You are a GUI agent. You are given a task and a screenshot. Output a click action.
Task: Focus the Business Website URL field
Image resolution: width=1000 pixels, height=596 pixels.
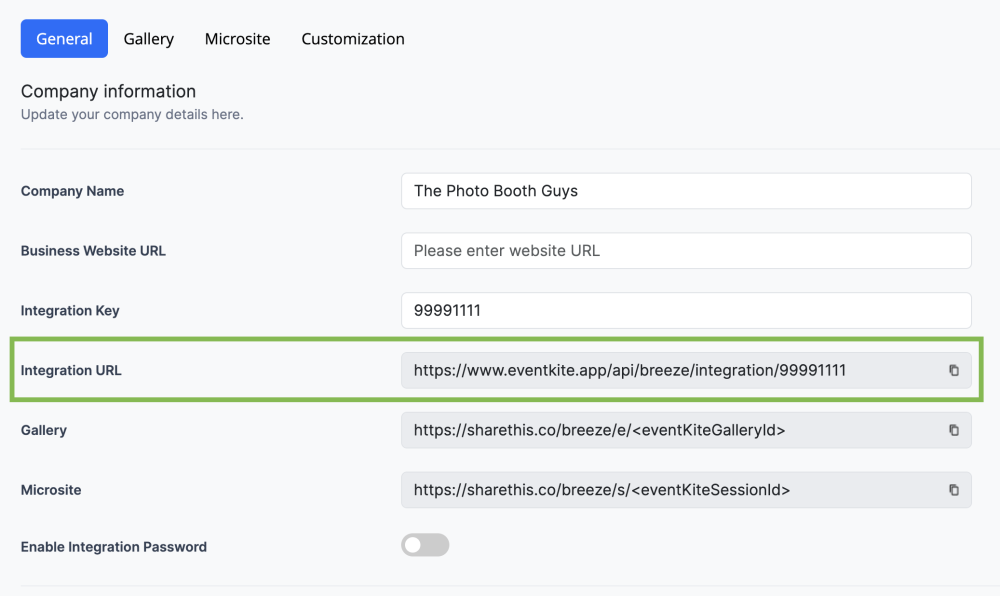pyautogui.click(x=686, y=251)
